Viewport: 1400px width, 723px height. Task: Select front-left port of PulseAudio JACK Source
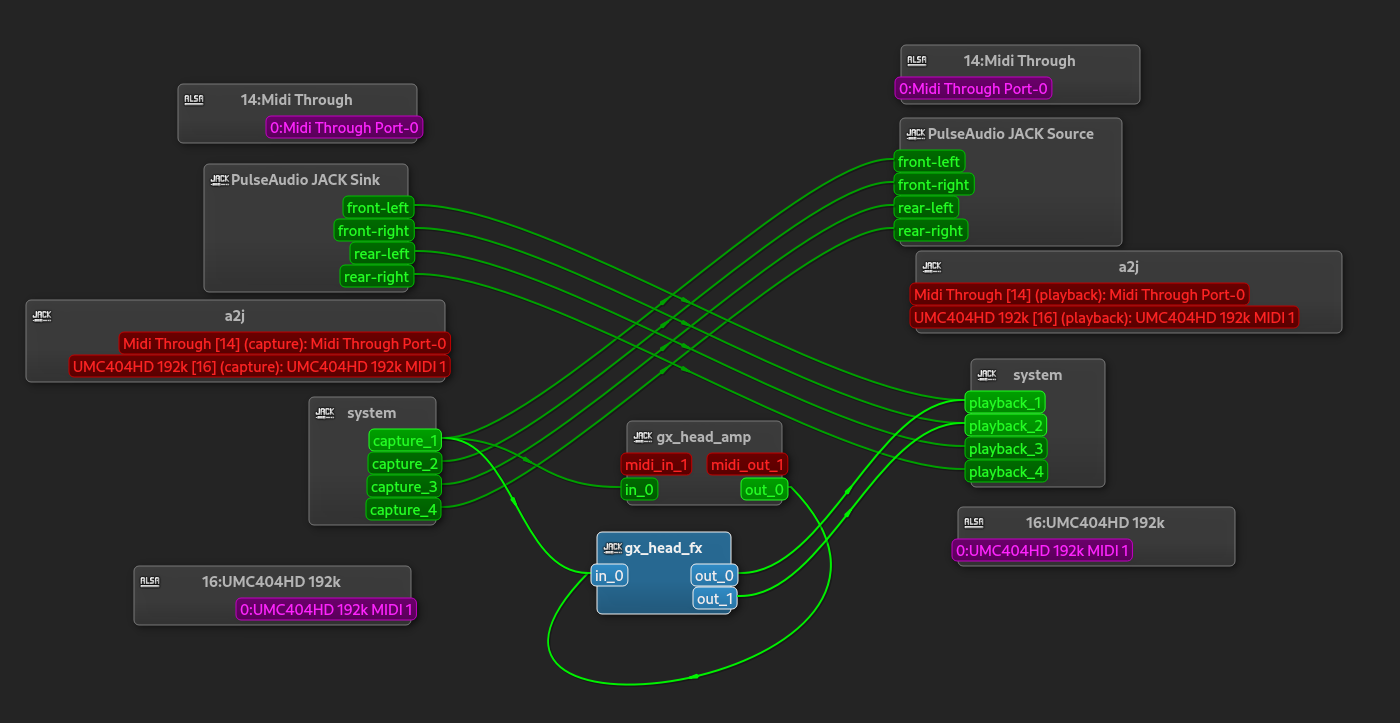[929, 162]
